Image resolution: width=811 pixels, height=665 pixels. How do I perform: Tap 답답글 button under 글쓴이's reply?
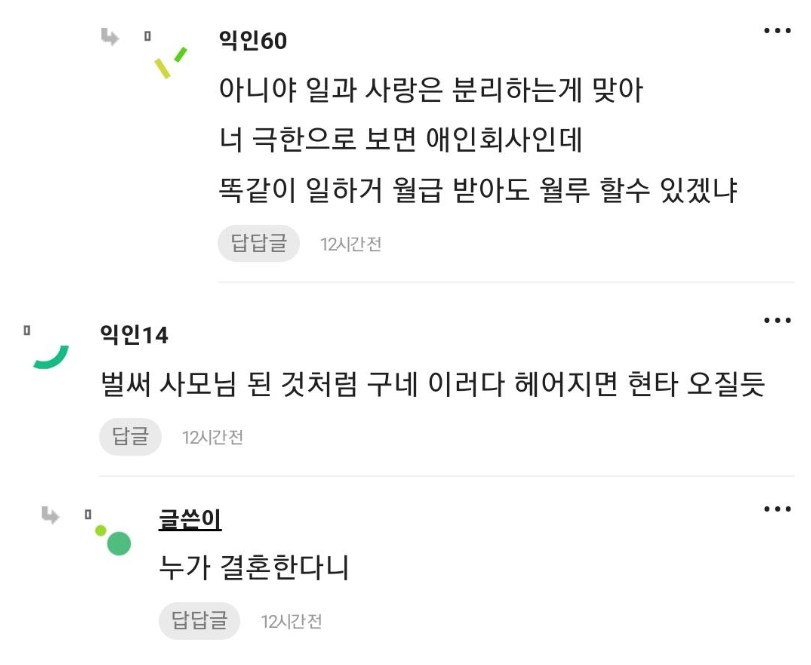pos(199,621)
